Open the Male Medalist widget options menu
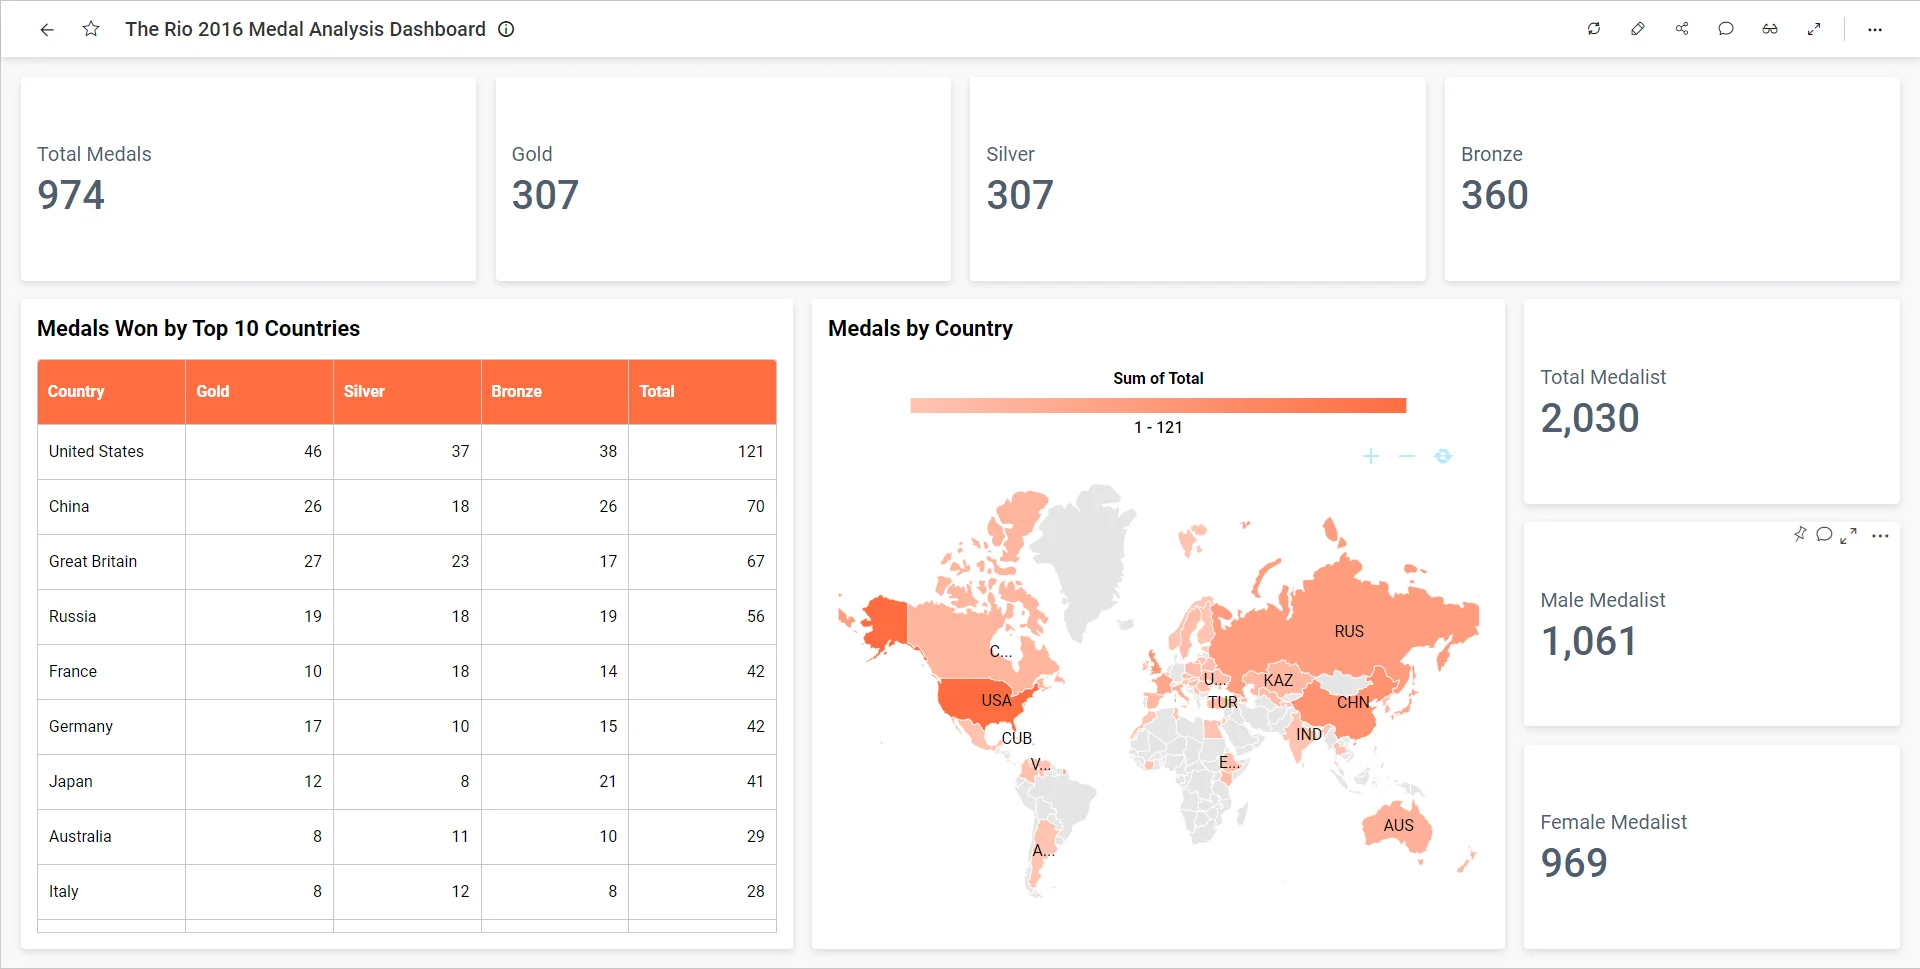The height and width of the screenshot is (969, 1920). pyautogui.click(x=1882, y=535)
